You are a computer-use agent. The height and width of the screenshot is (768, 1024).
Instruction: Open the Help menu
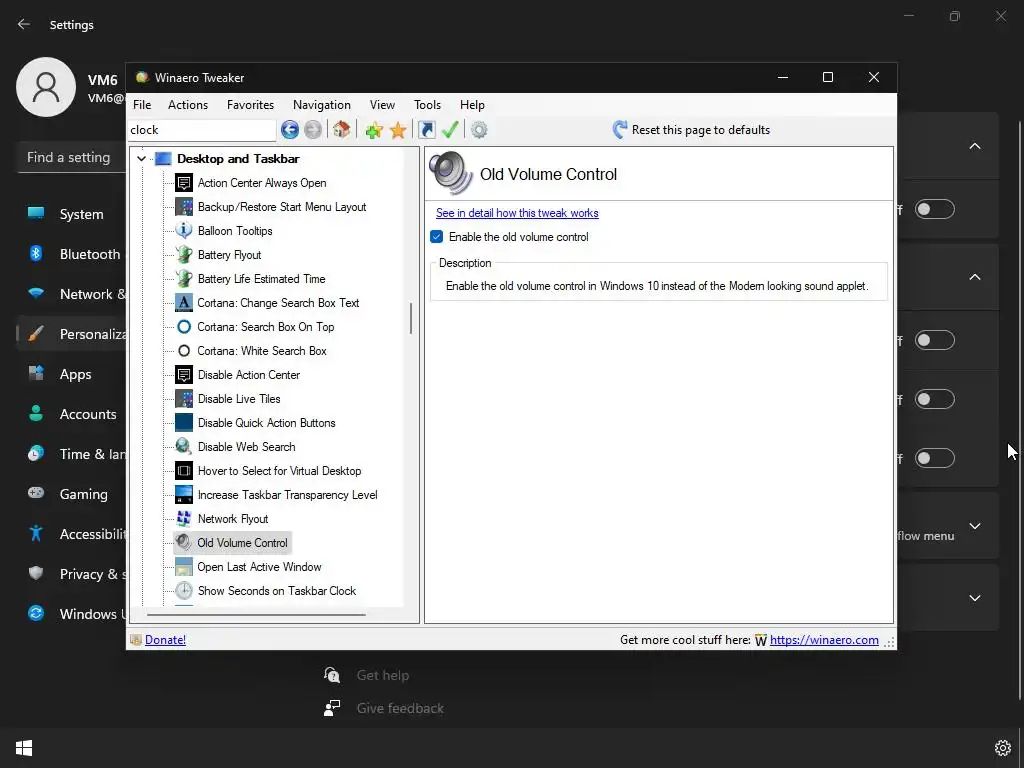coord(472,105)
